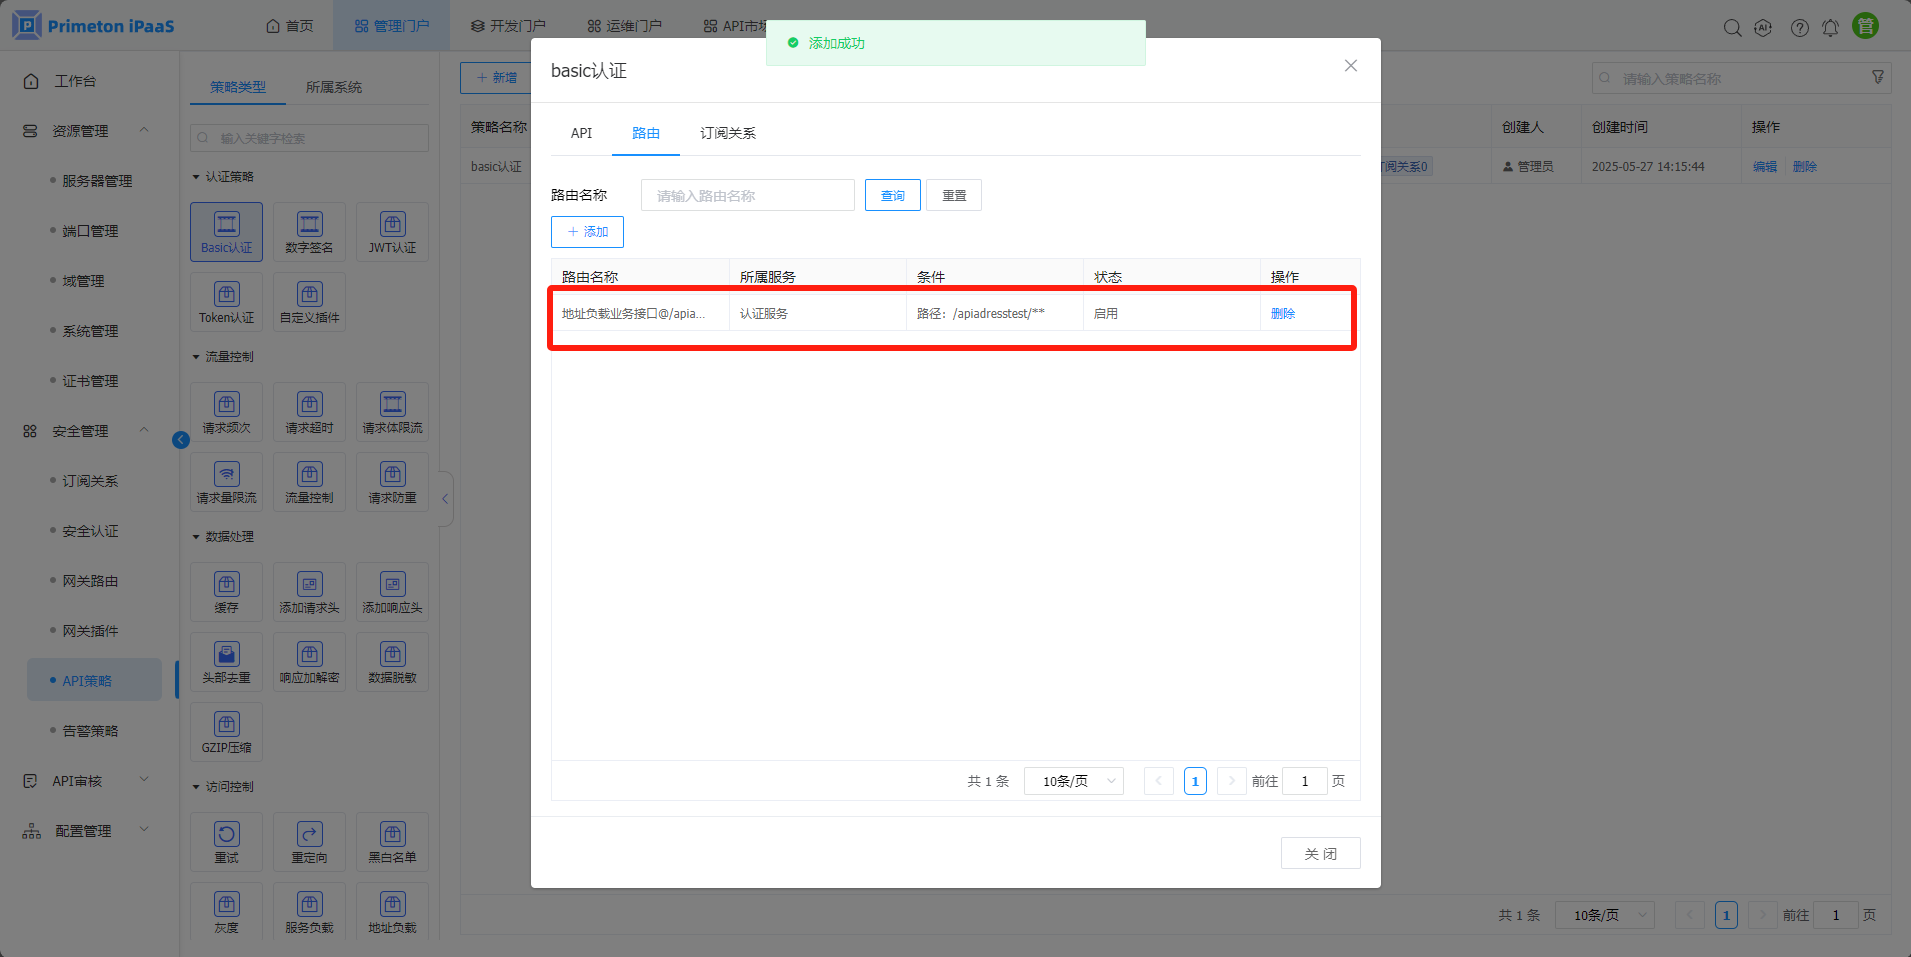The width and height of the screenshot is (1911, 957).
Task: Focus the 路由名称 input field
Action: pos(747,196)
